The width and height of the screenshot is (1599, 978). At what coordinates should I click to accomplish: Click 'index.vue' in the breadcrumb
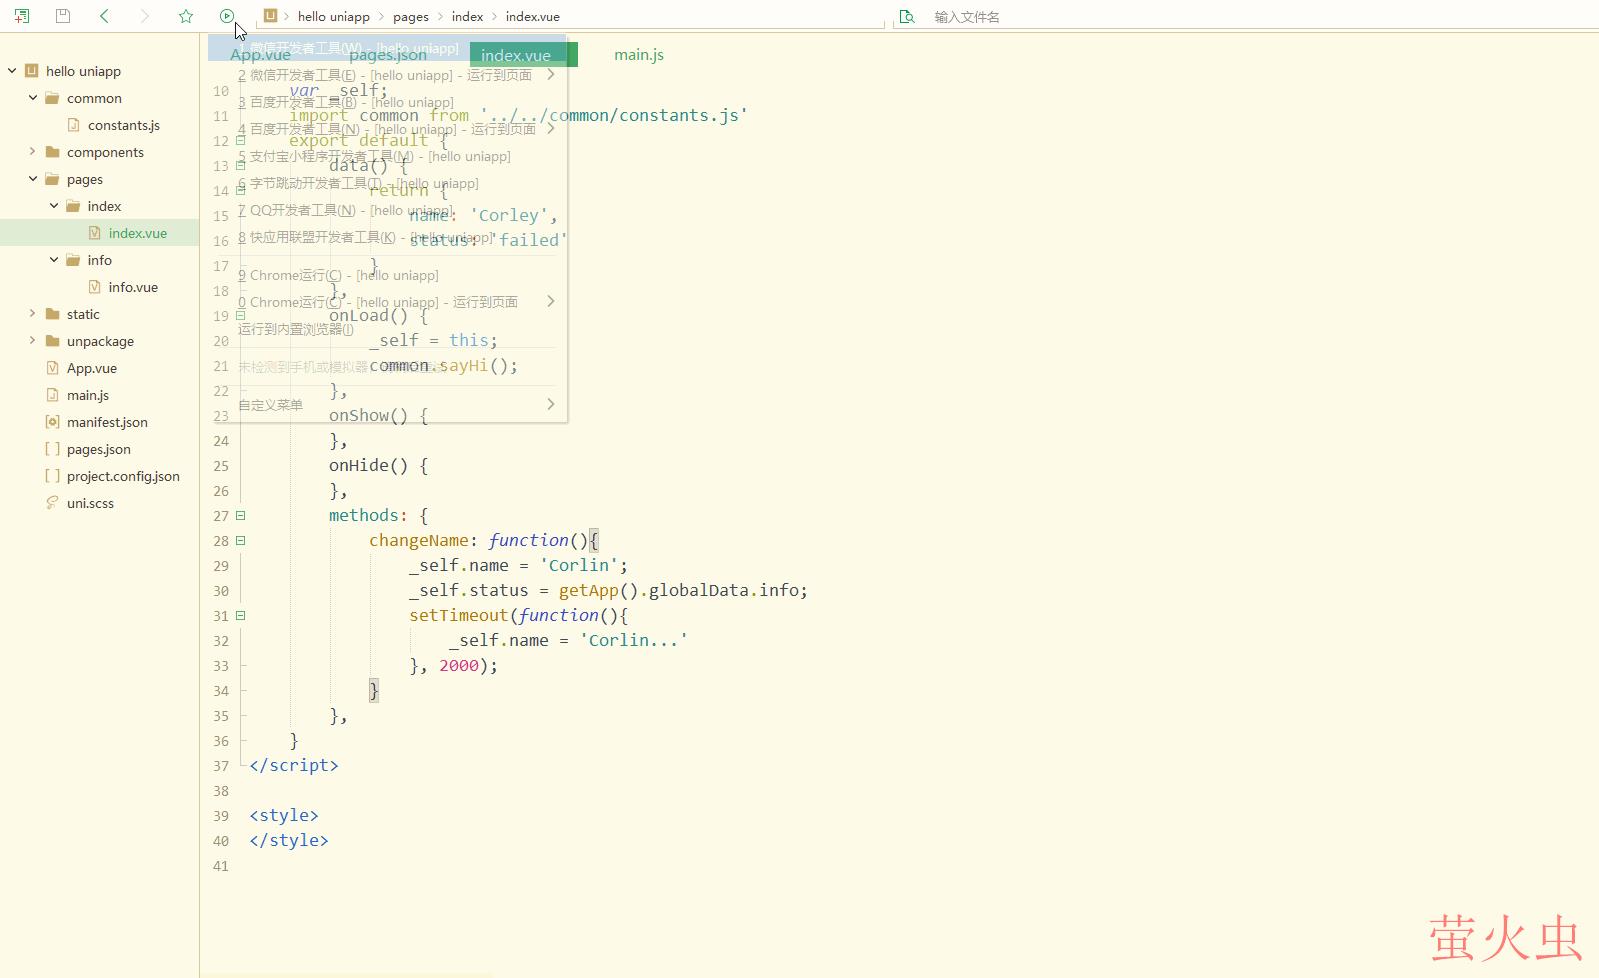532,17
